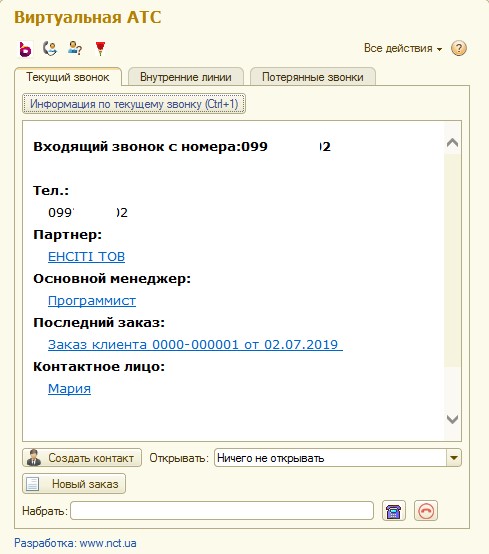This screenshot has height=554, width=489.
Task: Click the red hang up call icon
Action: pos(426,511)
